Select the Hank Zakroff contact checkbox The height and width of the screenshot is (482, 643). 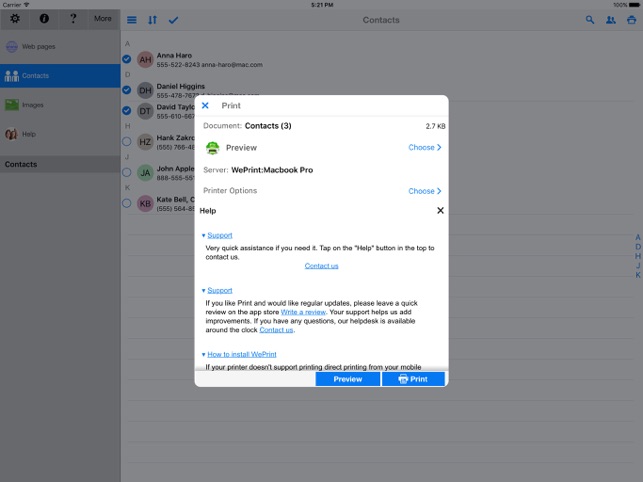127,142
